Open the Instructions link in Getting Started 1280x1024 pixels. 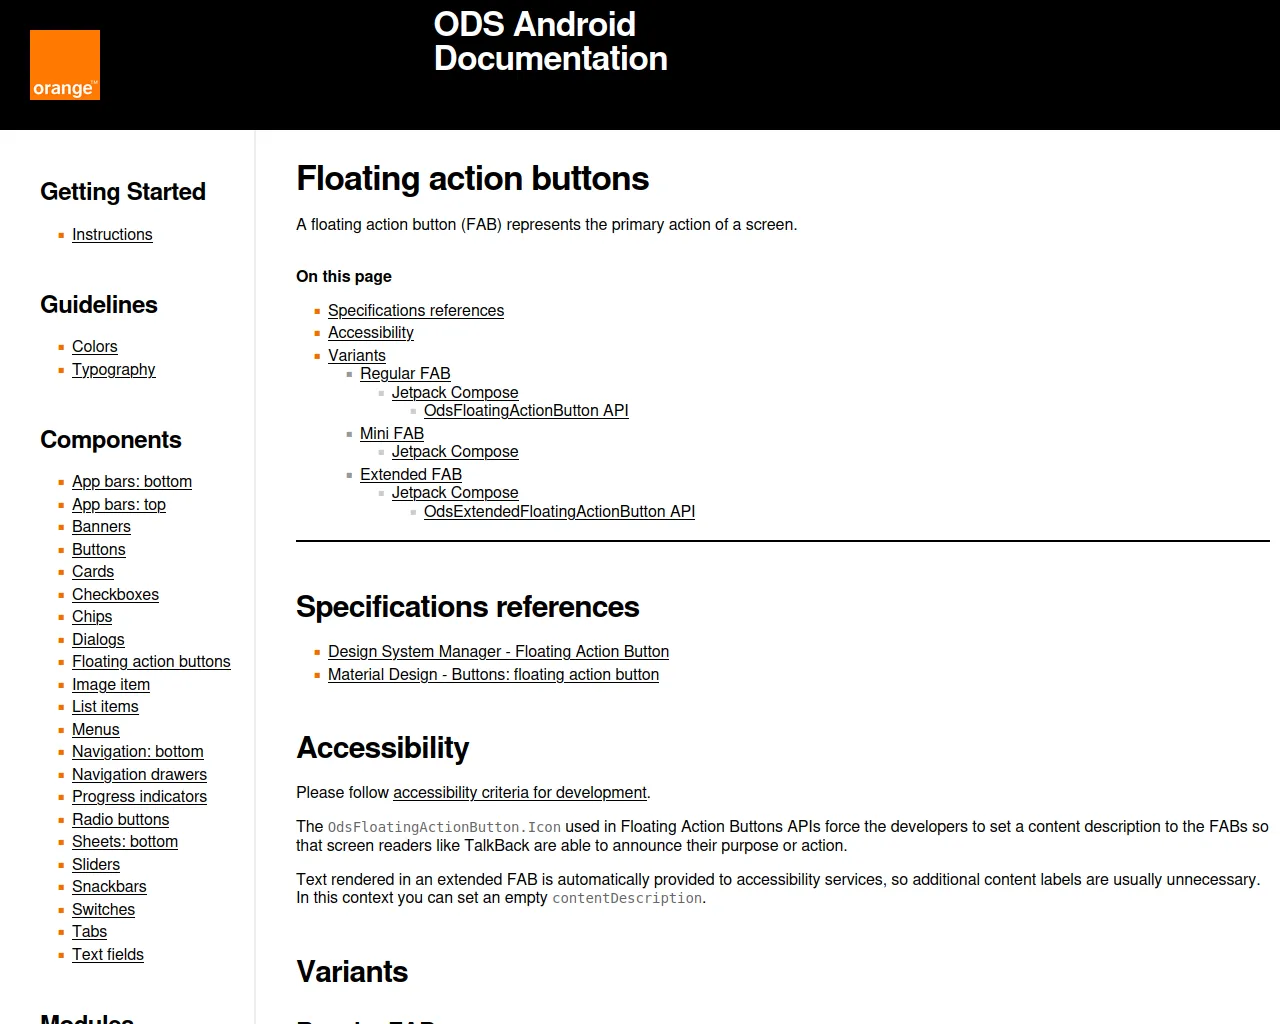[x=112, y=235]
